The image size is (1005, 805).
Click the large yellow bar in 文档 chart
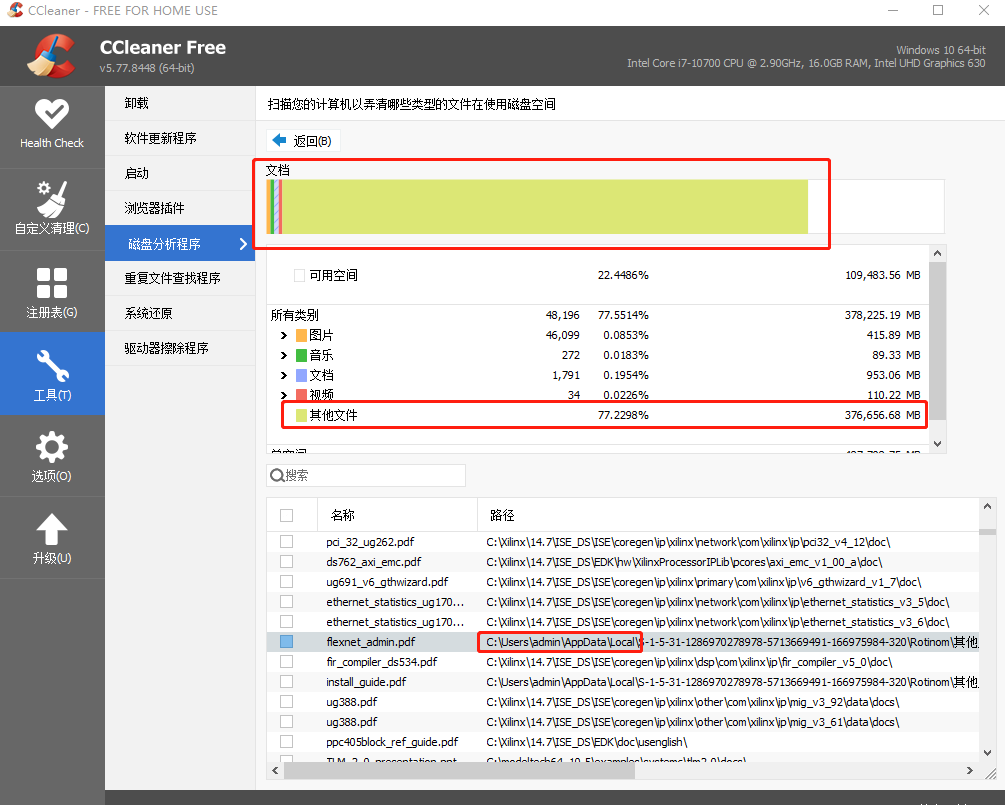click(x=545, y=206)
